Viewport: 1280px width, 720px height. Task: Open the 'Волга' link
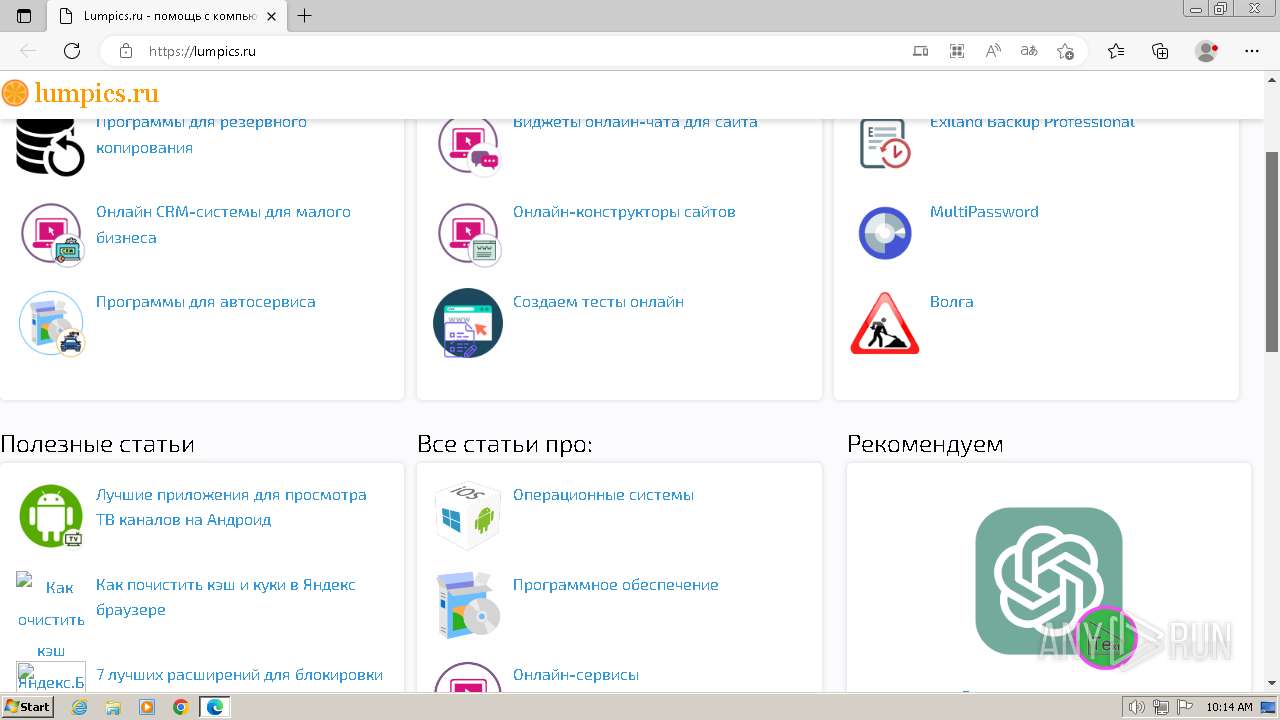951,301
